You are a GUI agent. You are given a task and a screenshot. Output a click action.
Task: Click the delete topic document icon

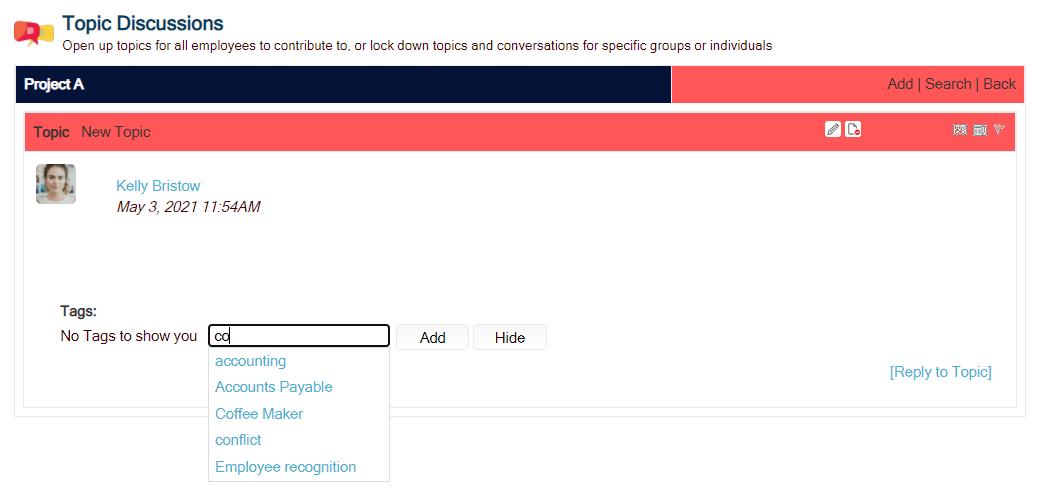[x=853, y=129]
